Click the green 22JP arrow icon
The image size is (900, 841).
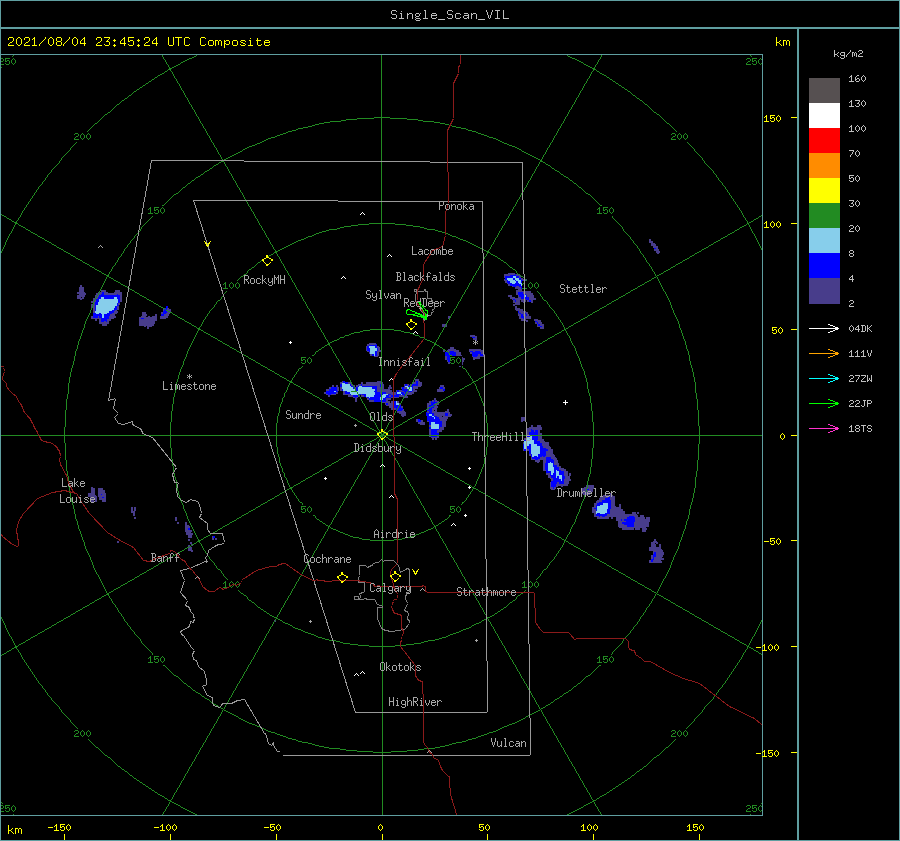824,403
